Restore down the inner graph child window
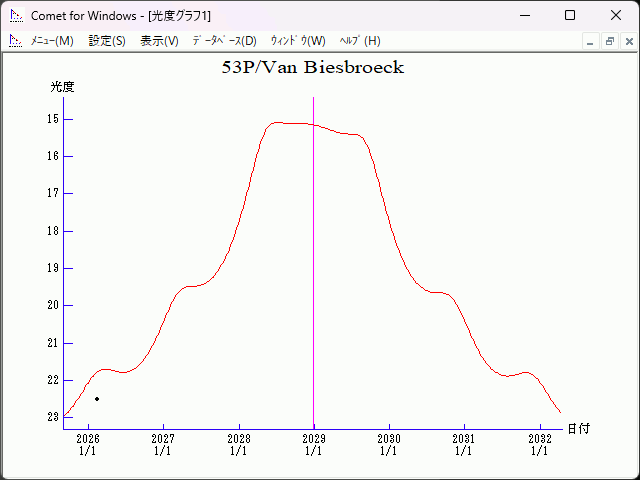The height and width of the screenshot is (480, 640). click(609, 41)
